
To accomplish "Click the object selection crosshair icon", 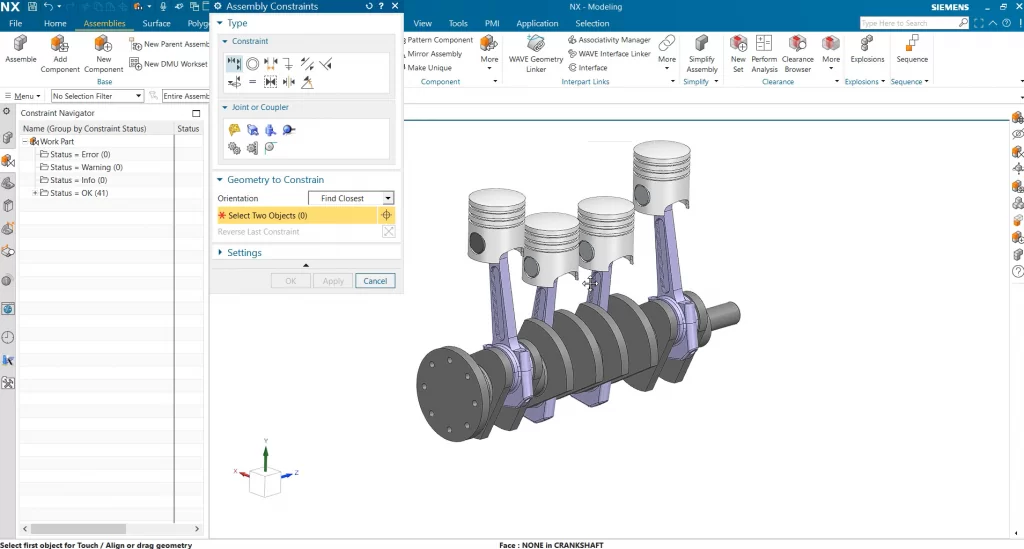I will pos(386,215).
